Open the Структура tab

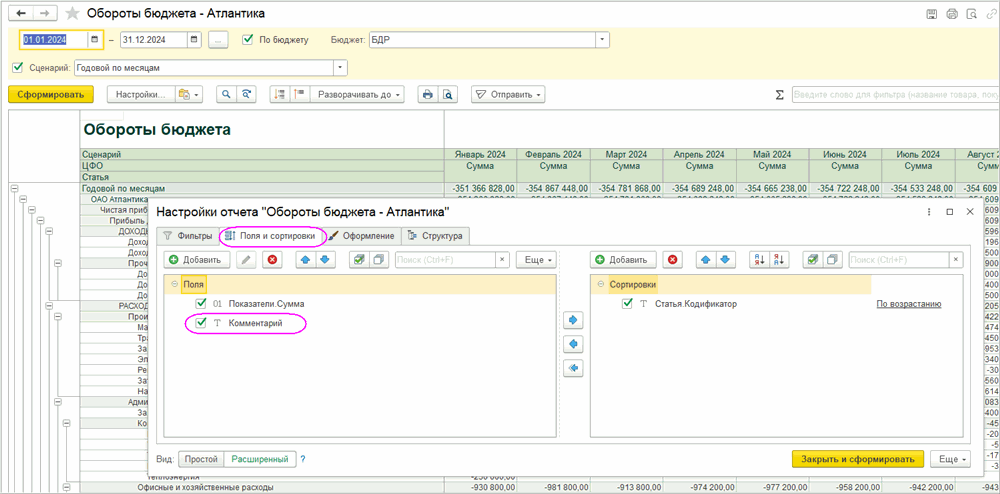pyautogui.click(x=435, y=236)
